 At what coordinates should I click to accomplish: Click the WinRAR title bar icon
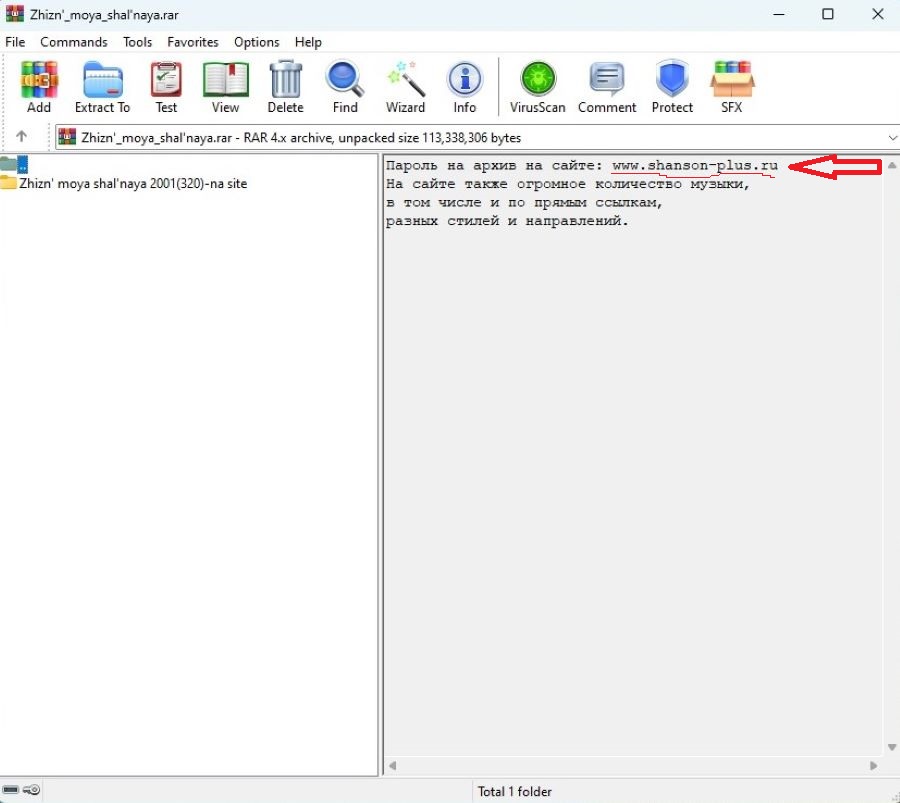point(15,14)
